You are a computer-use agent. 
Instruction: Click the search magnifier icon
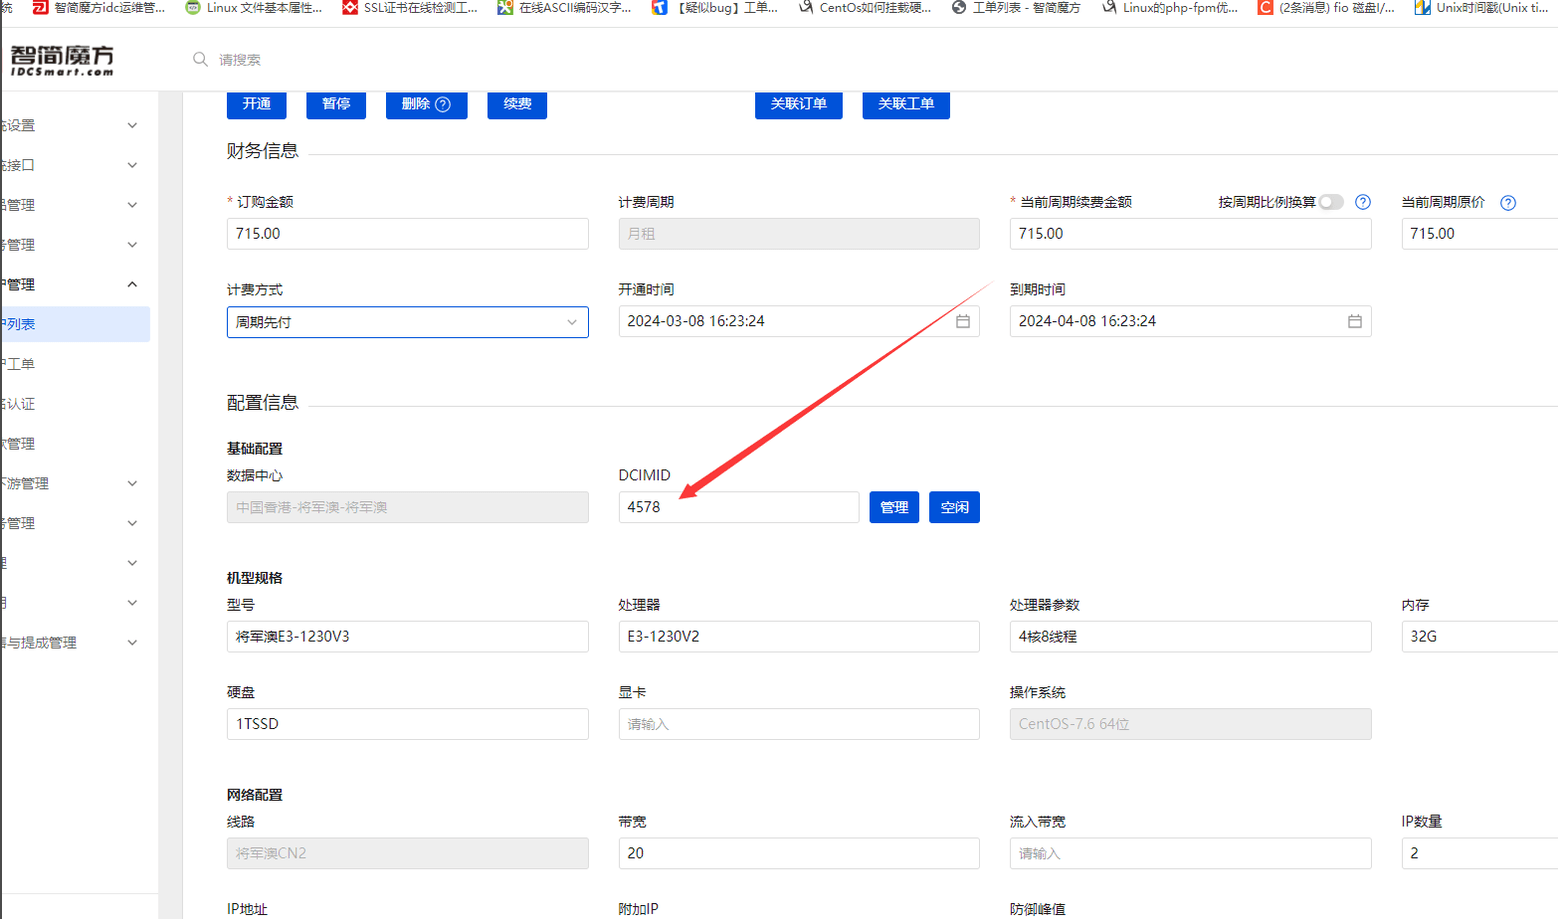200,59
